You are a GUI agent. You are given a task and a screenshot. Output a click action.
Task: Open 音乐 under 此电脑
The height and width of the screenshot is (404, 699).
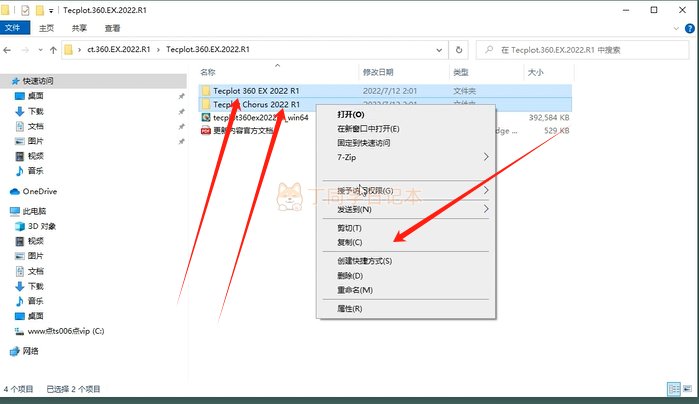click(x=35, y=301)
